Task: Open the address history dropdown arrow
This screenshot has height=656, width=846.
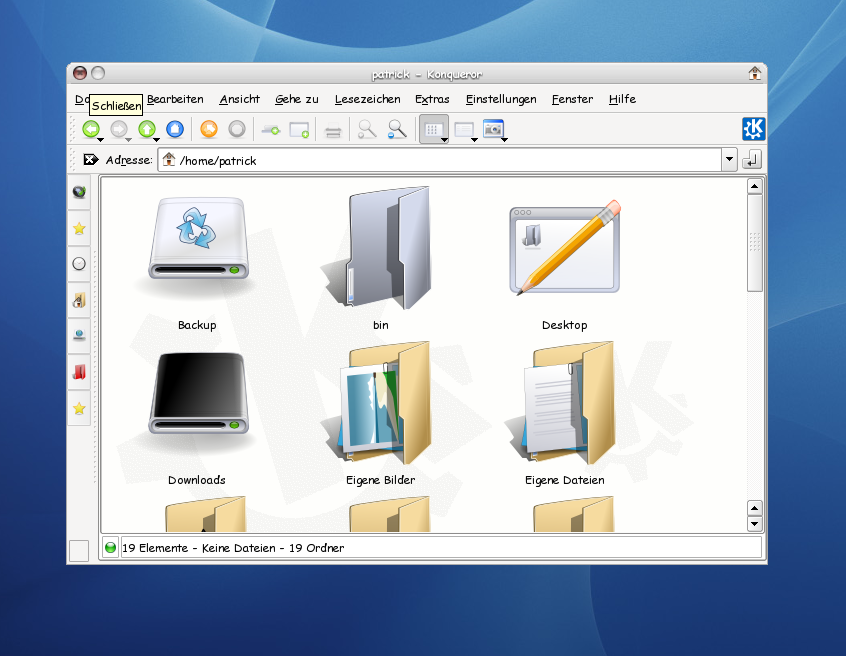Action: (729, 160)
